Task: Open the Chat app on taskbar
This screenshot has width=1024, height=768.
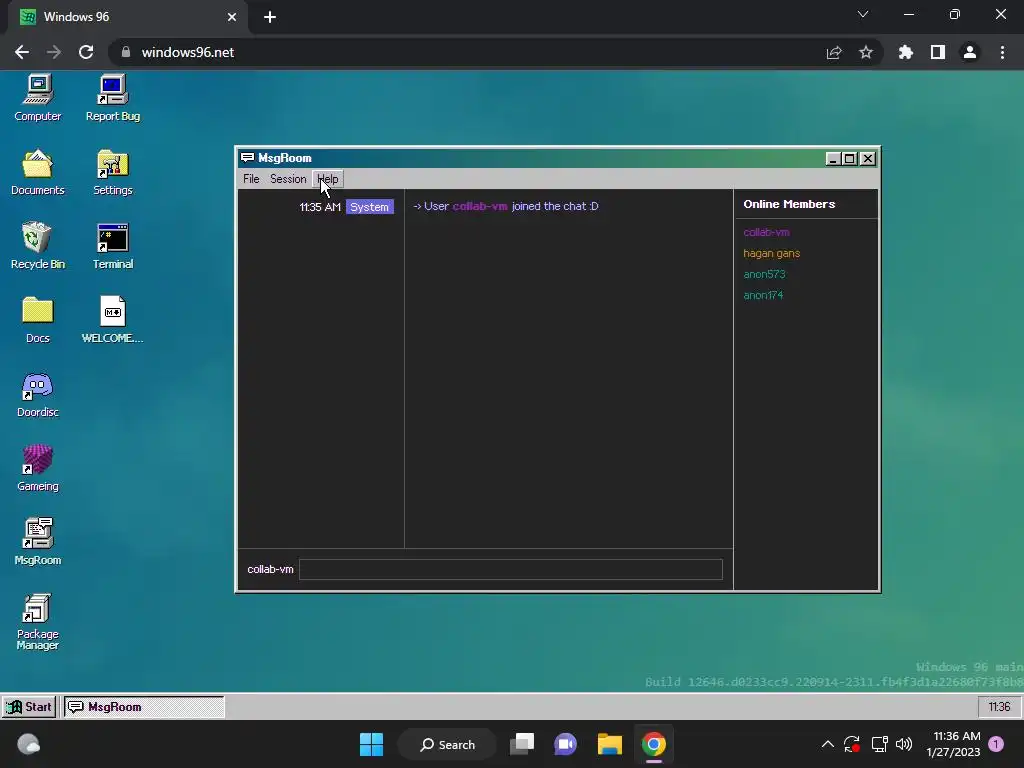Action: coord(566,744)
